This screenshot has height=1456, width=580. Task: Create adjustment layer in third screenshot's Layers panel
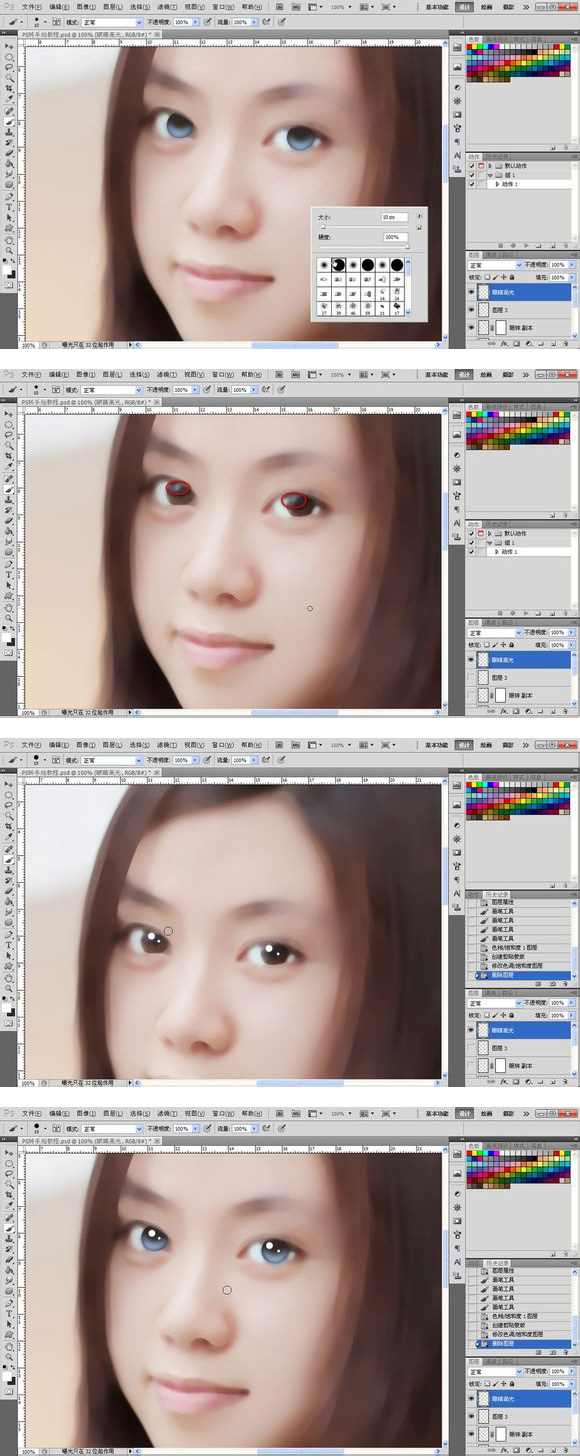tap(529, 1081)
